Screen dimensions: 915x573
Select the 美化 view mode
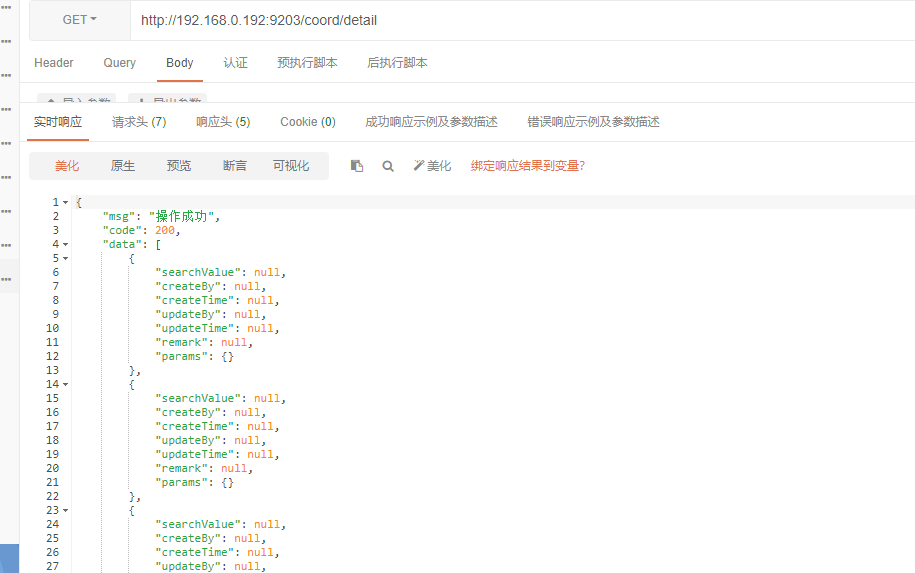click(x=67, y=166)
